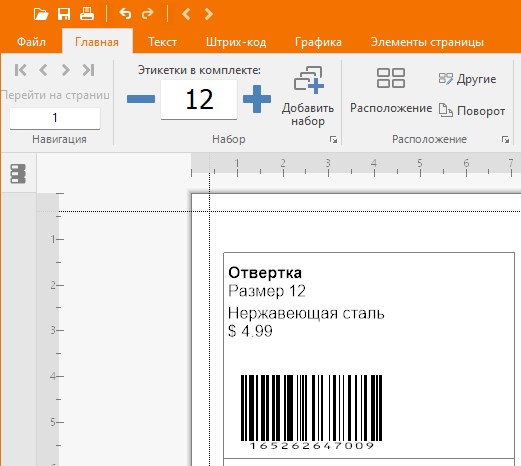Viewport: 521px width, 466px height.
Task: Click the Поворот rotation button
Action: [472, 111]
